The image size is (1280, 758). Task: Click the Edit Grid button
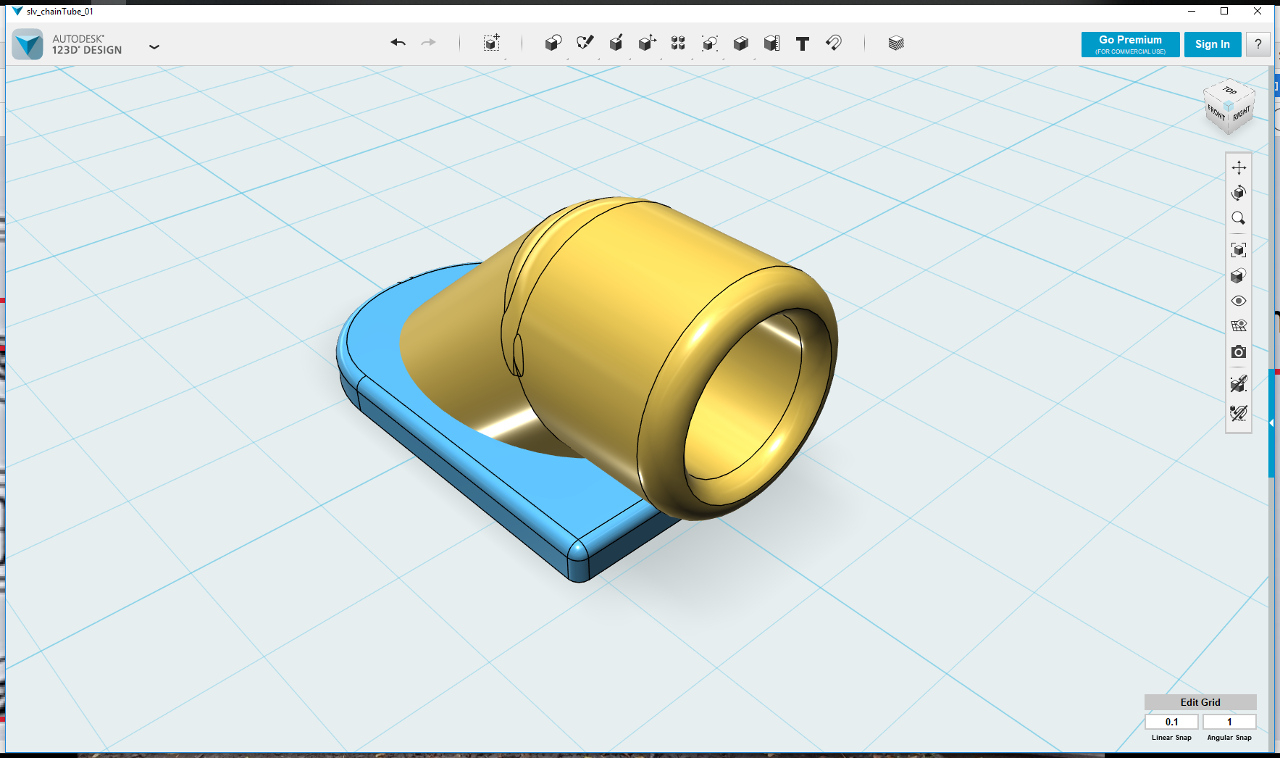(x=1200, y=702)
